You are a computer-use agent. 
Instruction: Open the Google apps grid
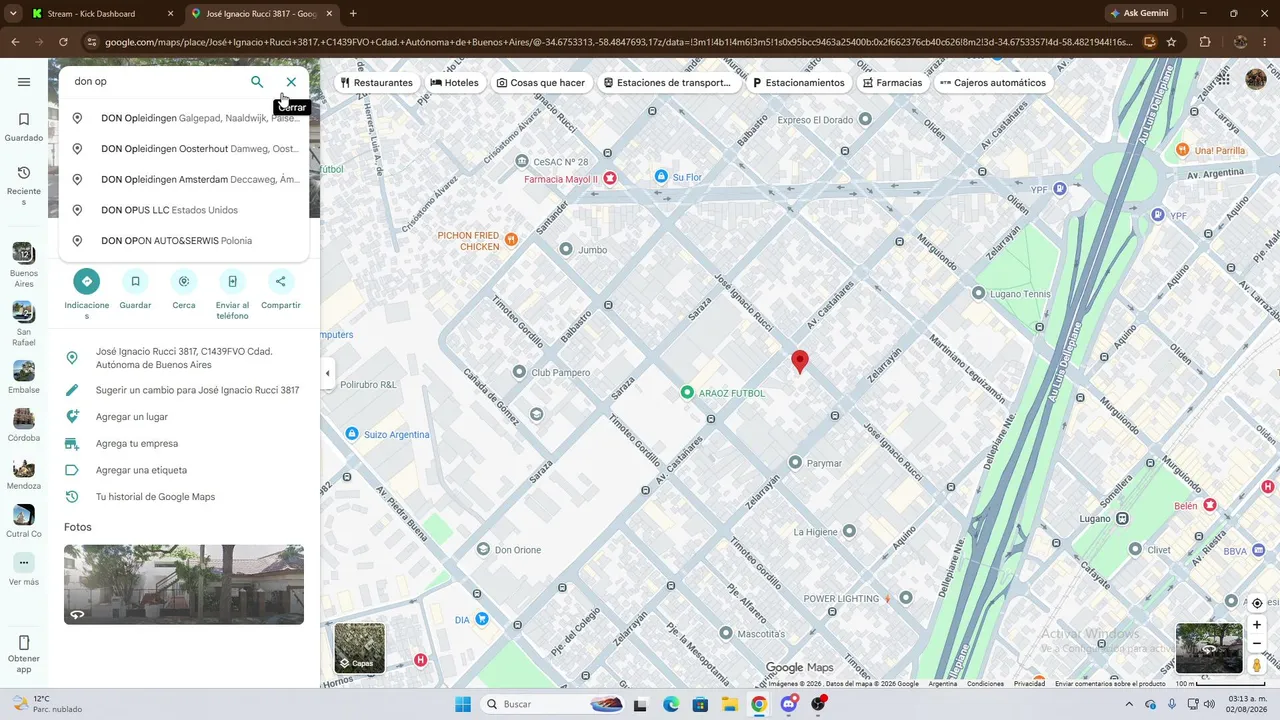[1224, 79]
